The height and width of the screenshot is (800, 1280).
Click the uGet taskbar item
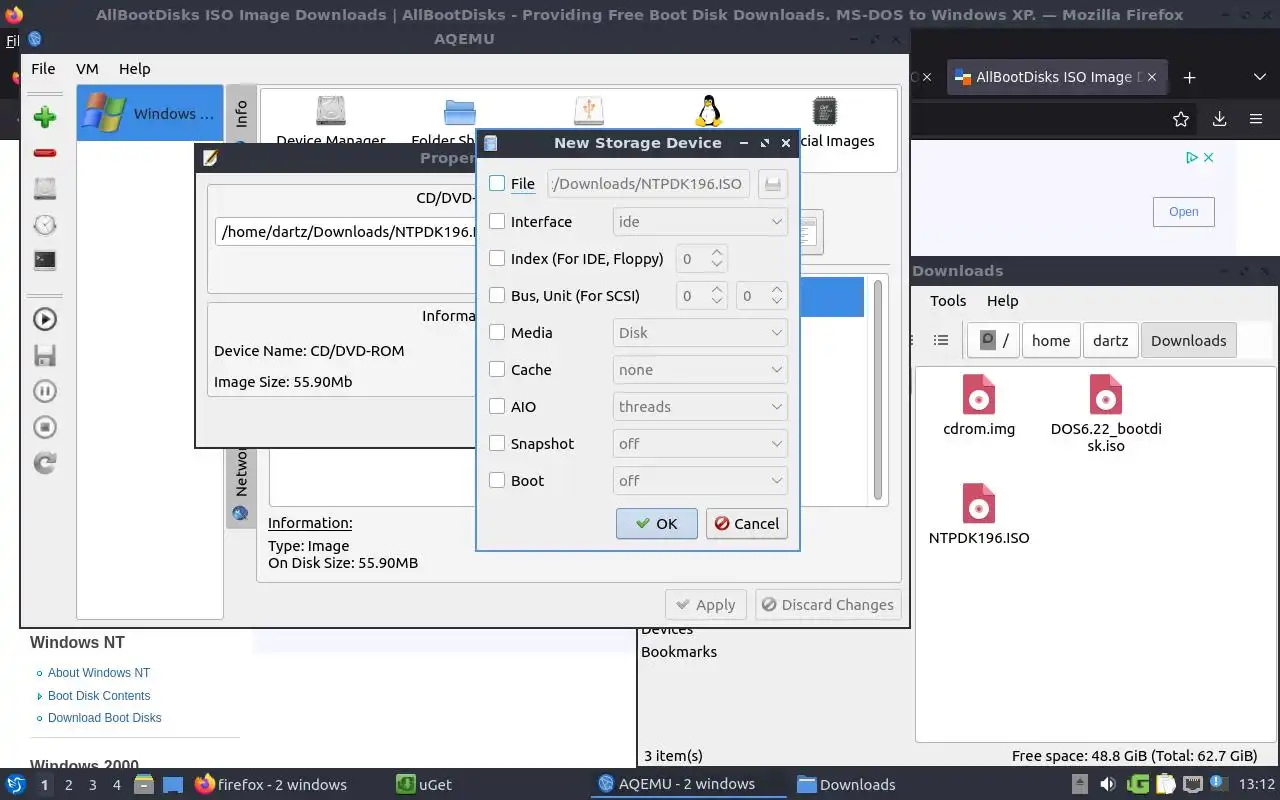pos(426,785)
